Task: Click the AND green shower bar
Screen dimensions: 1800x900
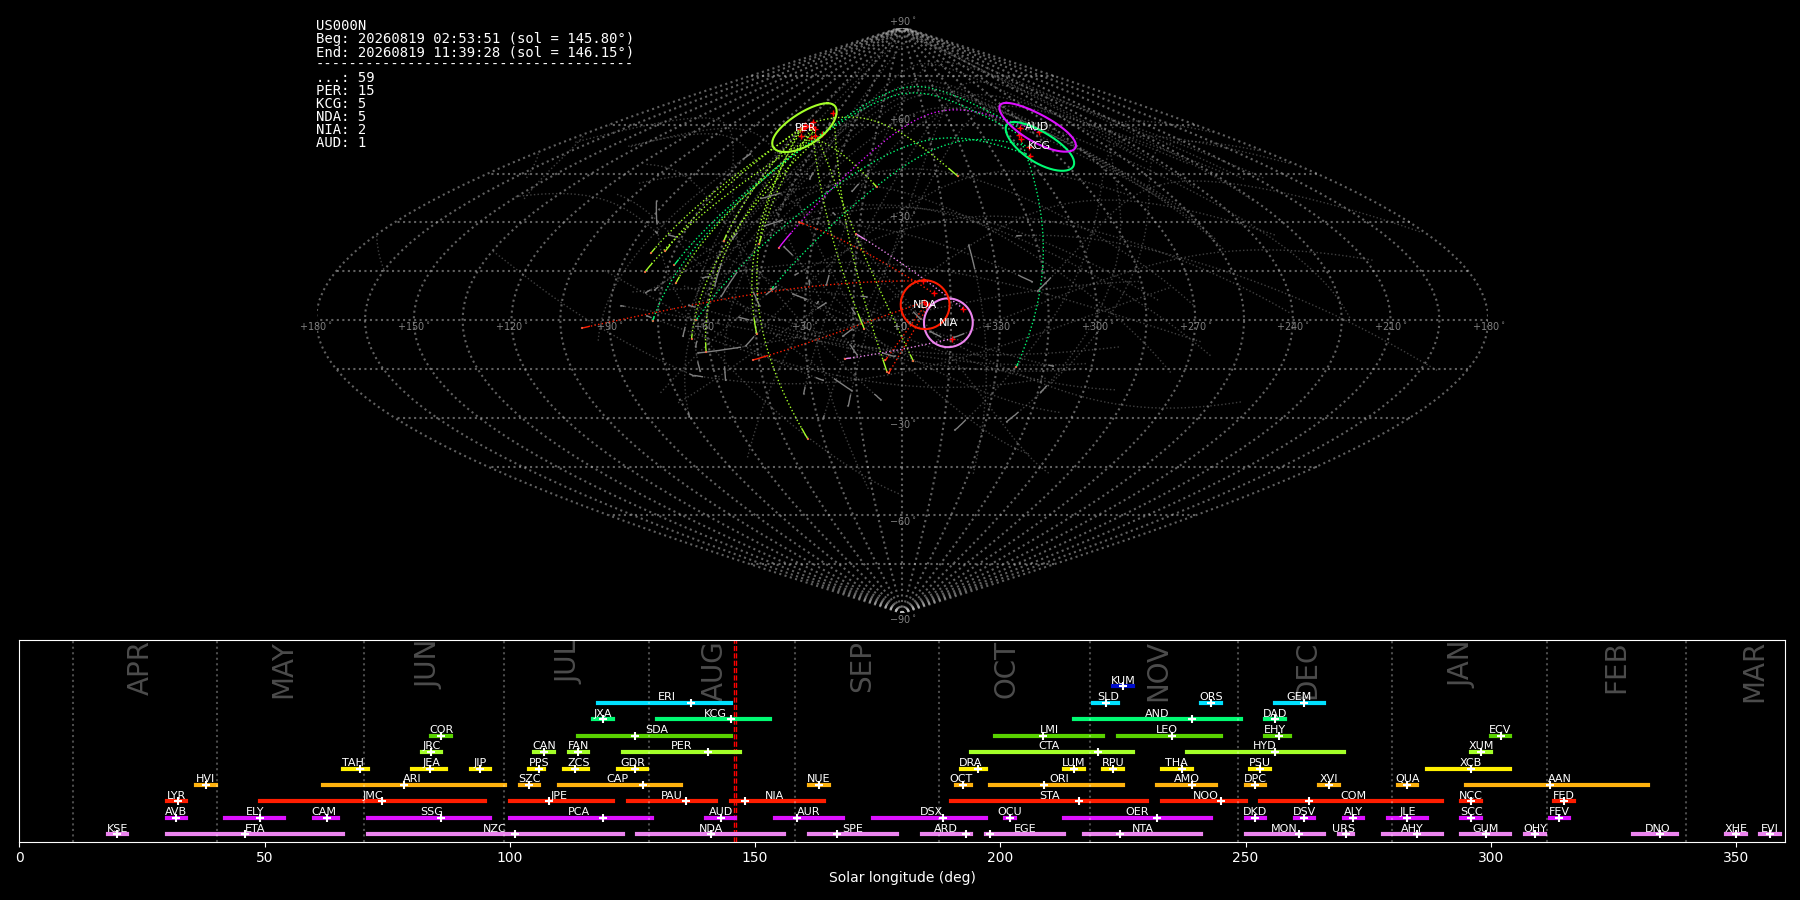Action: pos(1157,719)
